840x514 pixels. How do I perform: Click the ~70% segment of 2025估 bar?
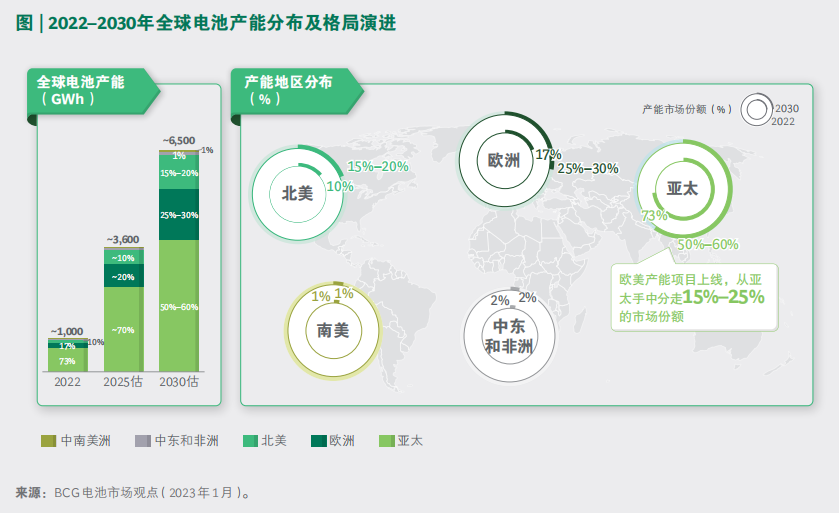[123, 330]
